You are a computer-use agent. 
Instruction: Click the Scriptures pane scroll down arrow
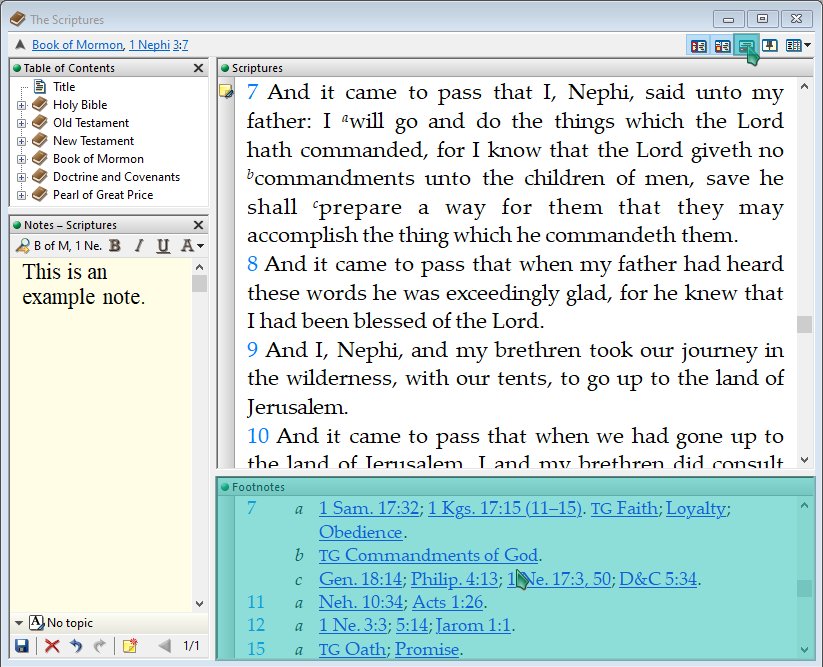[x=804, y=460]
